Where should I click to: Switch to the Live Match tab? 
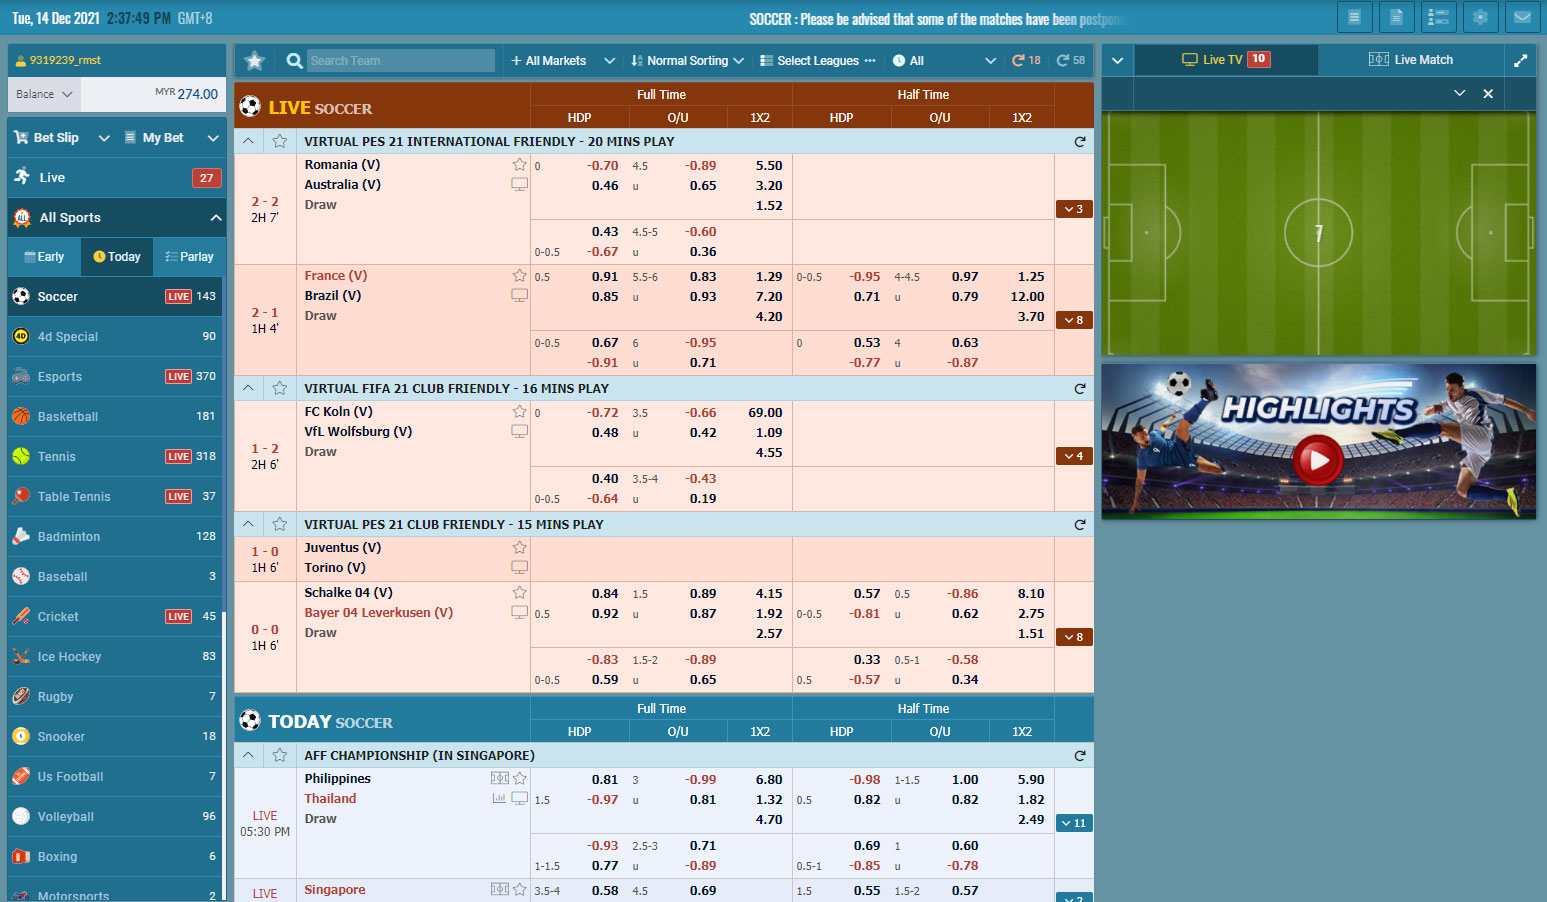pyautogui.click(x=1411, y=60)
